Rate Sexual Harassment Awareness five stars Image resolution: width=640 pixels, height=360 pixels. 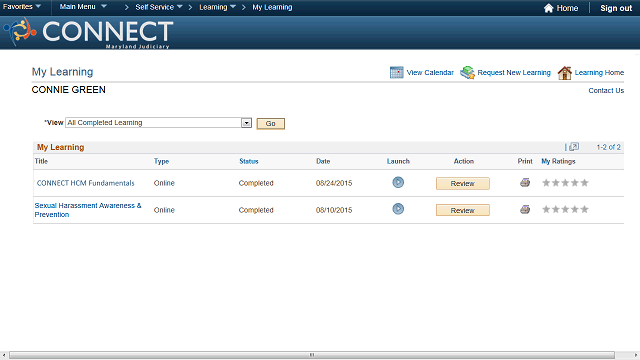tap(584, 209)
